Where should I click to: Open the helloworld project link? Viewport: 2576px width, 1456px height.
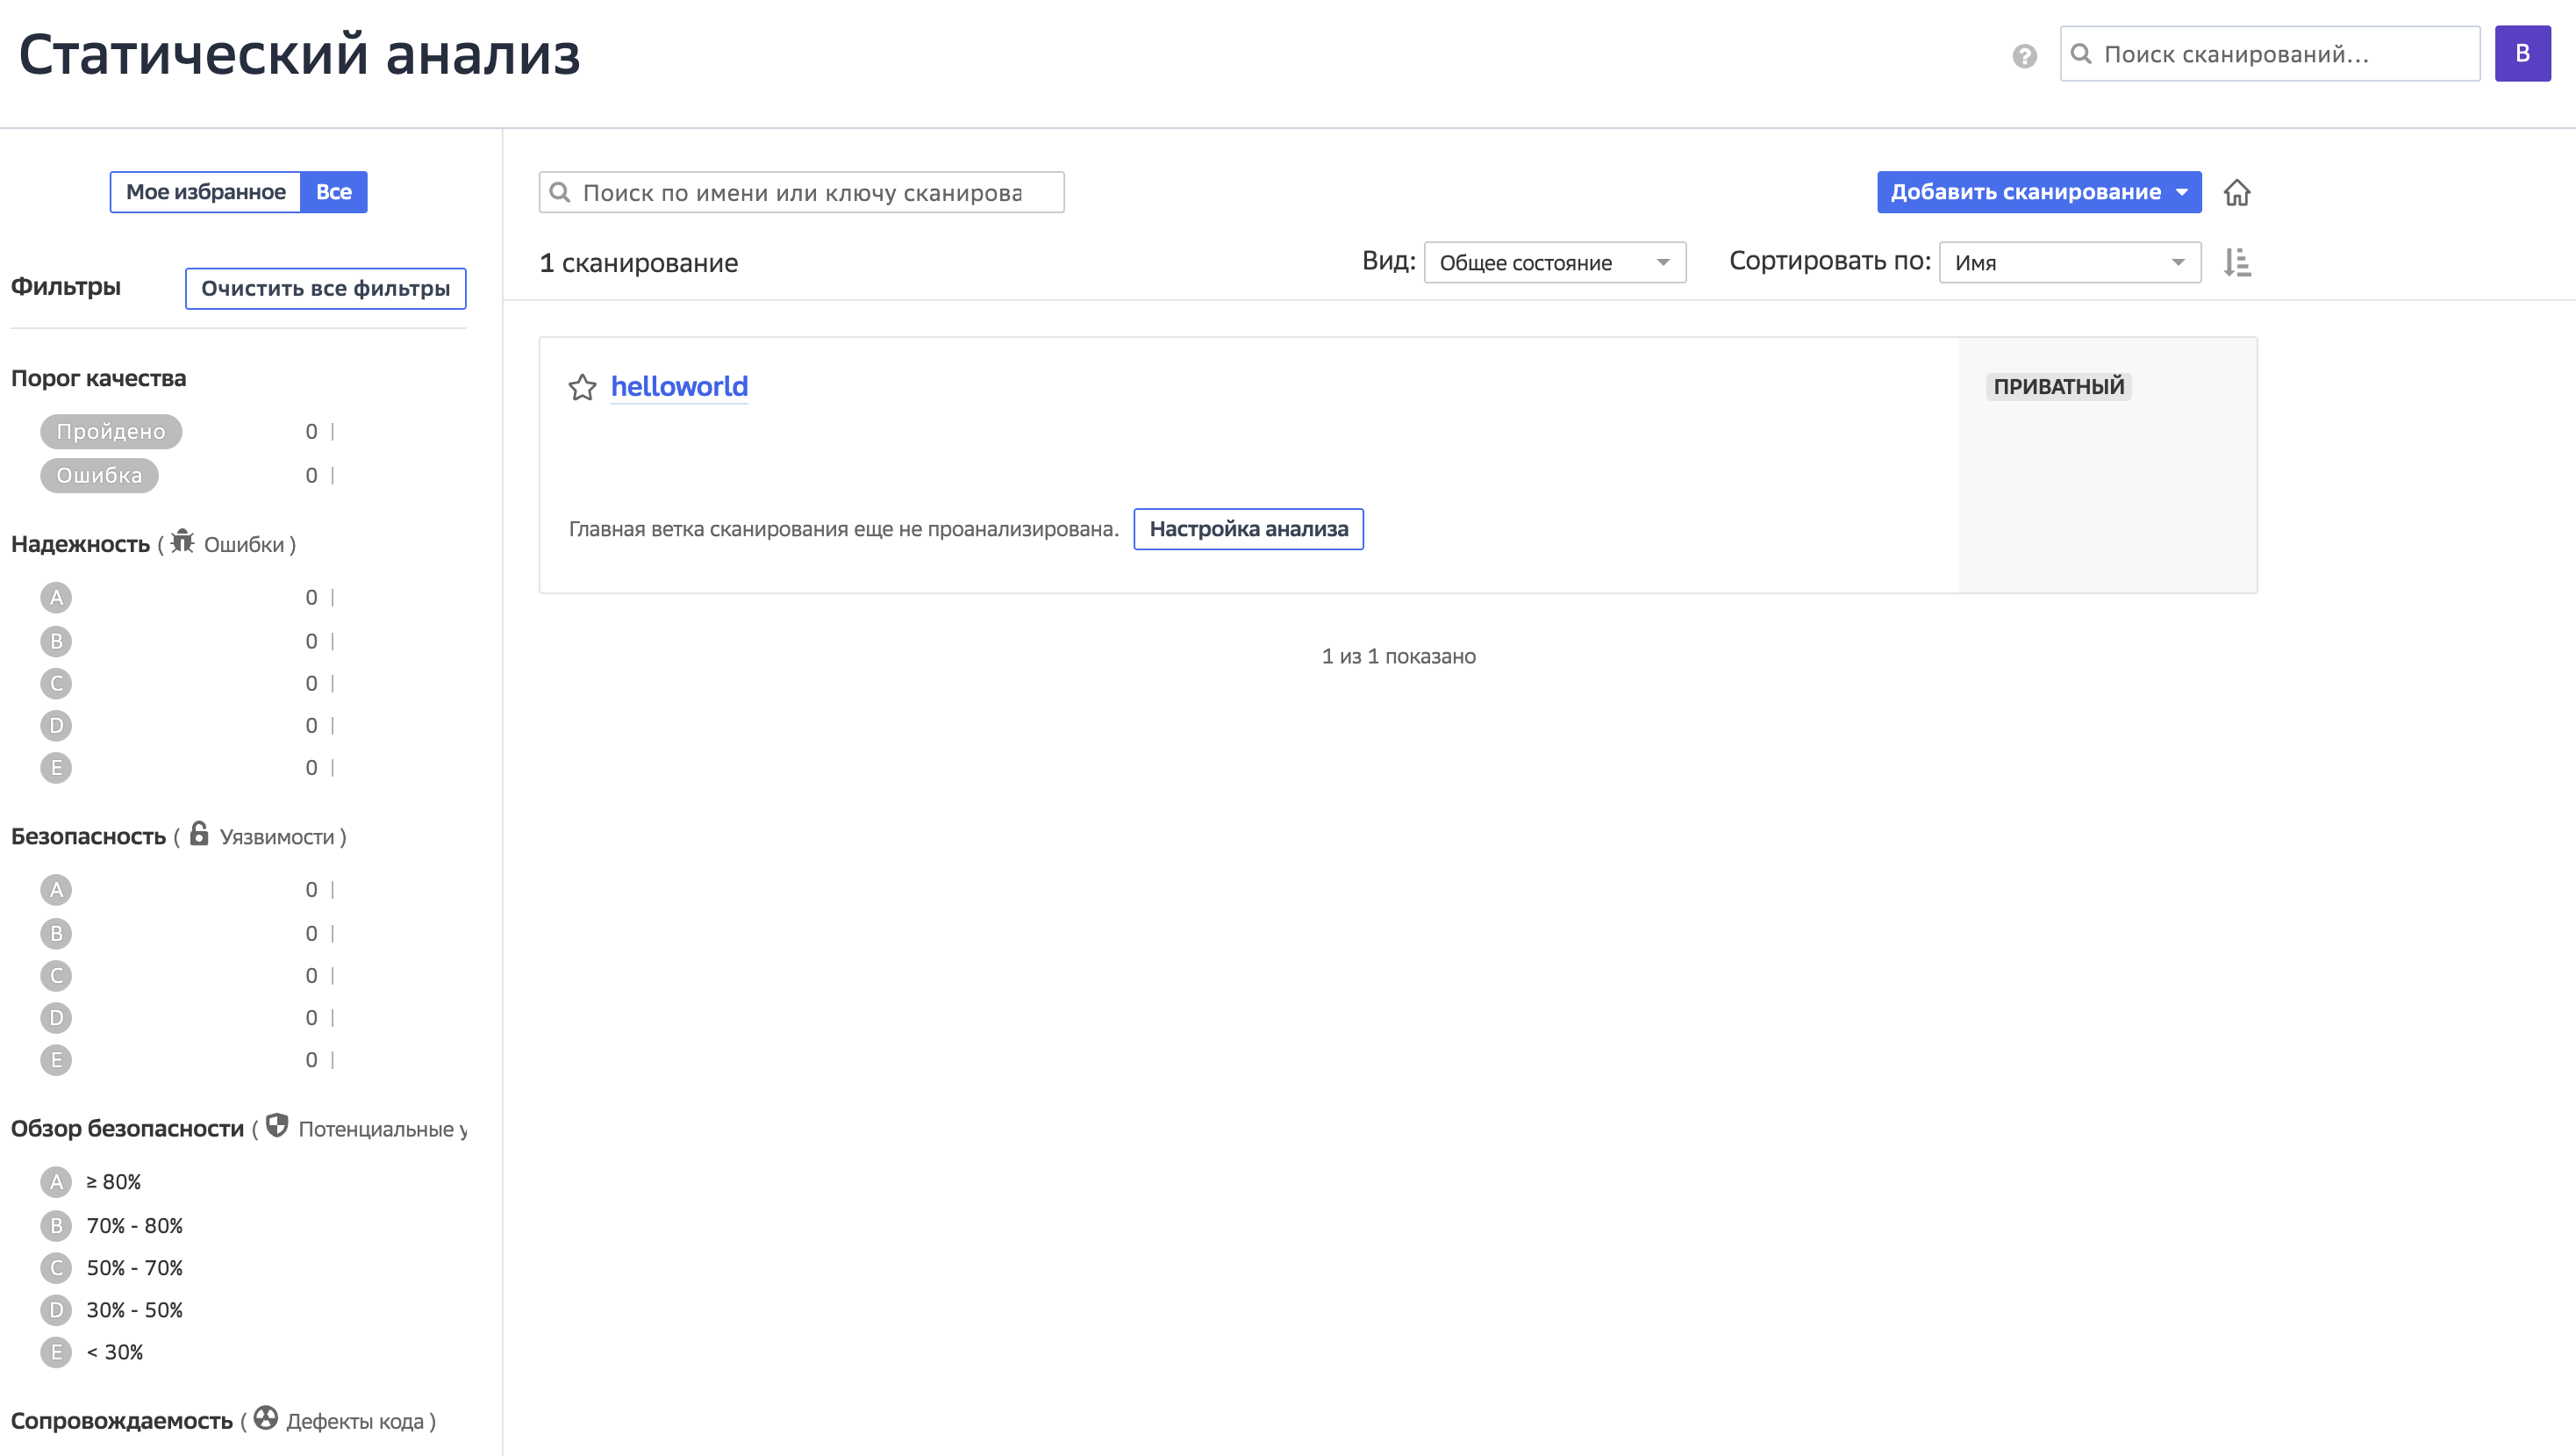679,387
